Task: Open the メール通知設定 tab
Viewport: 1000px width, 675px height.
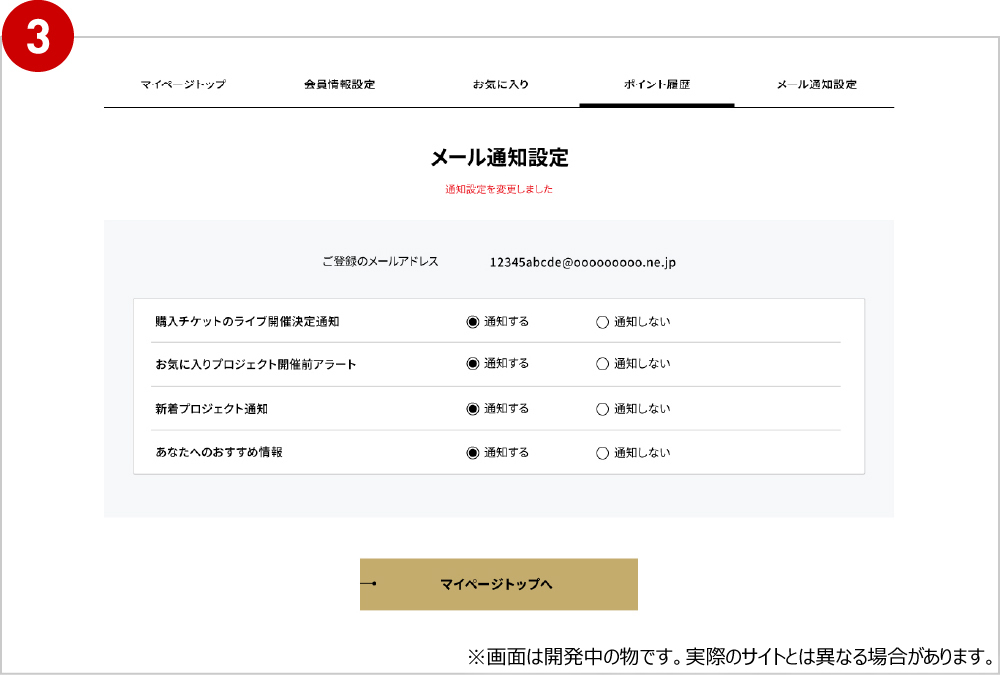Action: [816, 84]
